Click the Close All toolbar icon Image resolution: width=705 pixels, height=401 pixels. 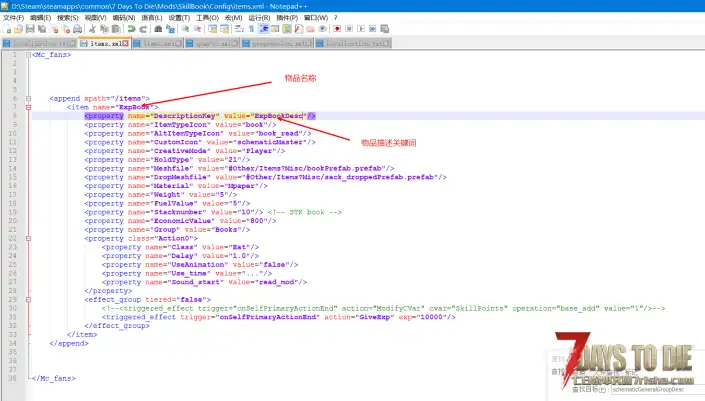(x=66, y=29)
